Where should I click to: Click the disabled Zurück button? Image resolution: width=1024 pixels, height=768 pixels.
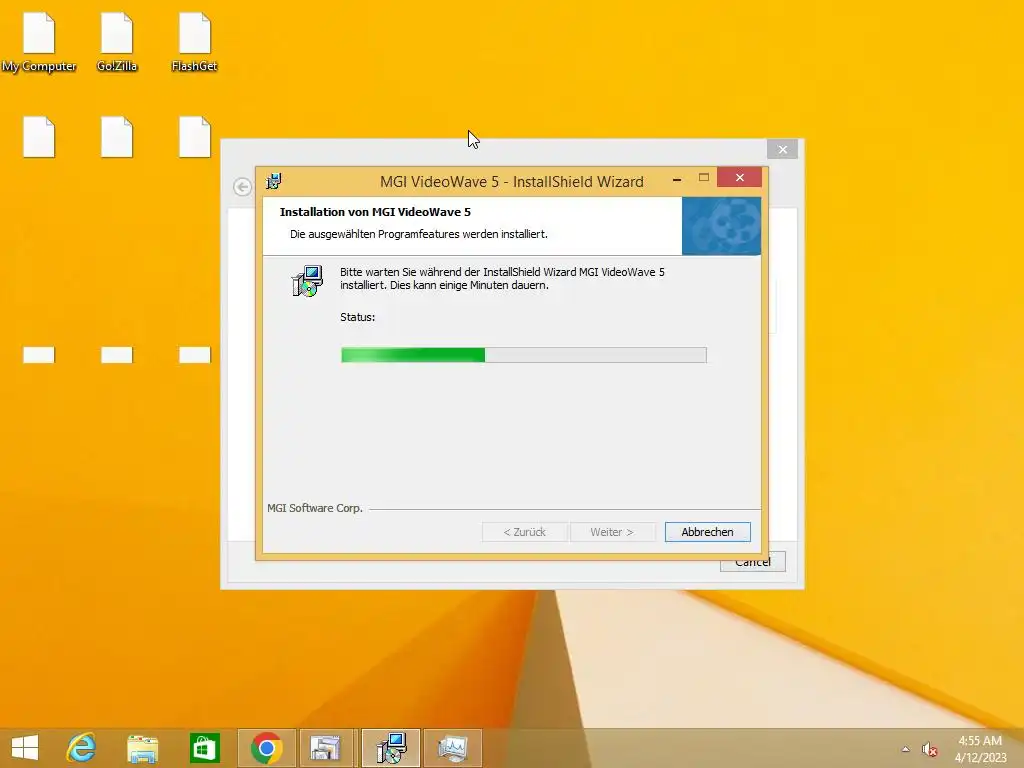click(524, 532)
